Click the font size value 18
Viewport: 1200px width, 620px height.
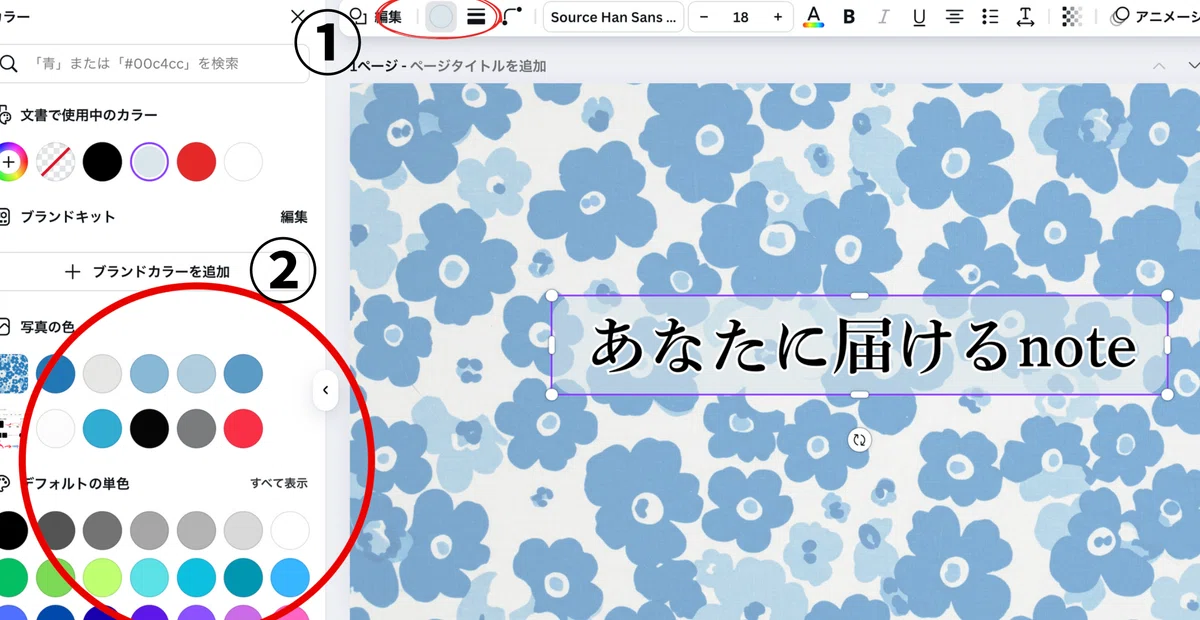point(740,17)
